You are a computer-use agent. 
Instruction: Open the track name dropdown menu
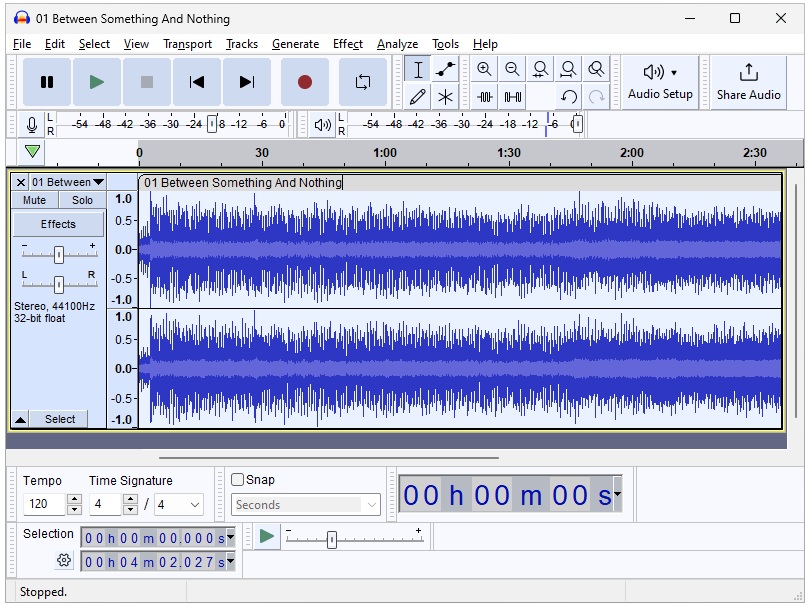98,182
